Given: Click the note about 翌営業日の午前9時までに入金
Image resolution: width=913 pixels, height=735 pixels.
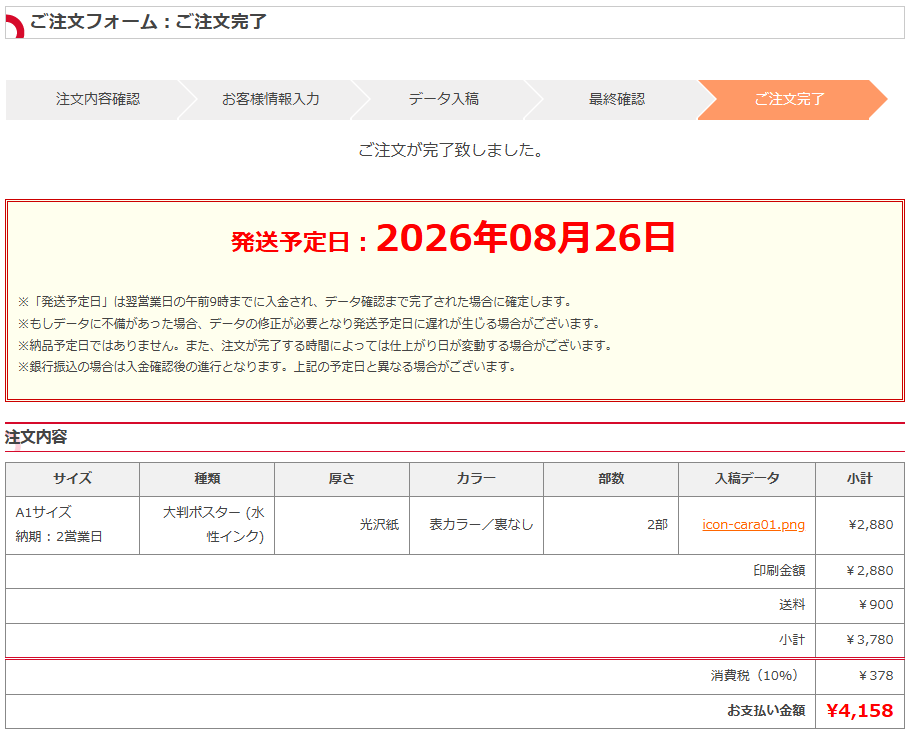Looking at the screenshot, I should point(296,302).
